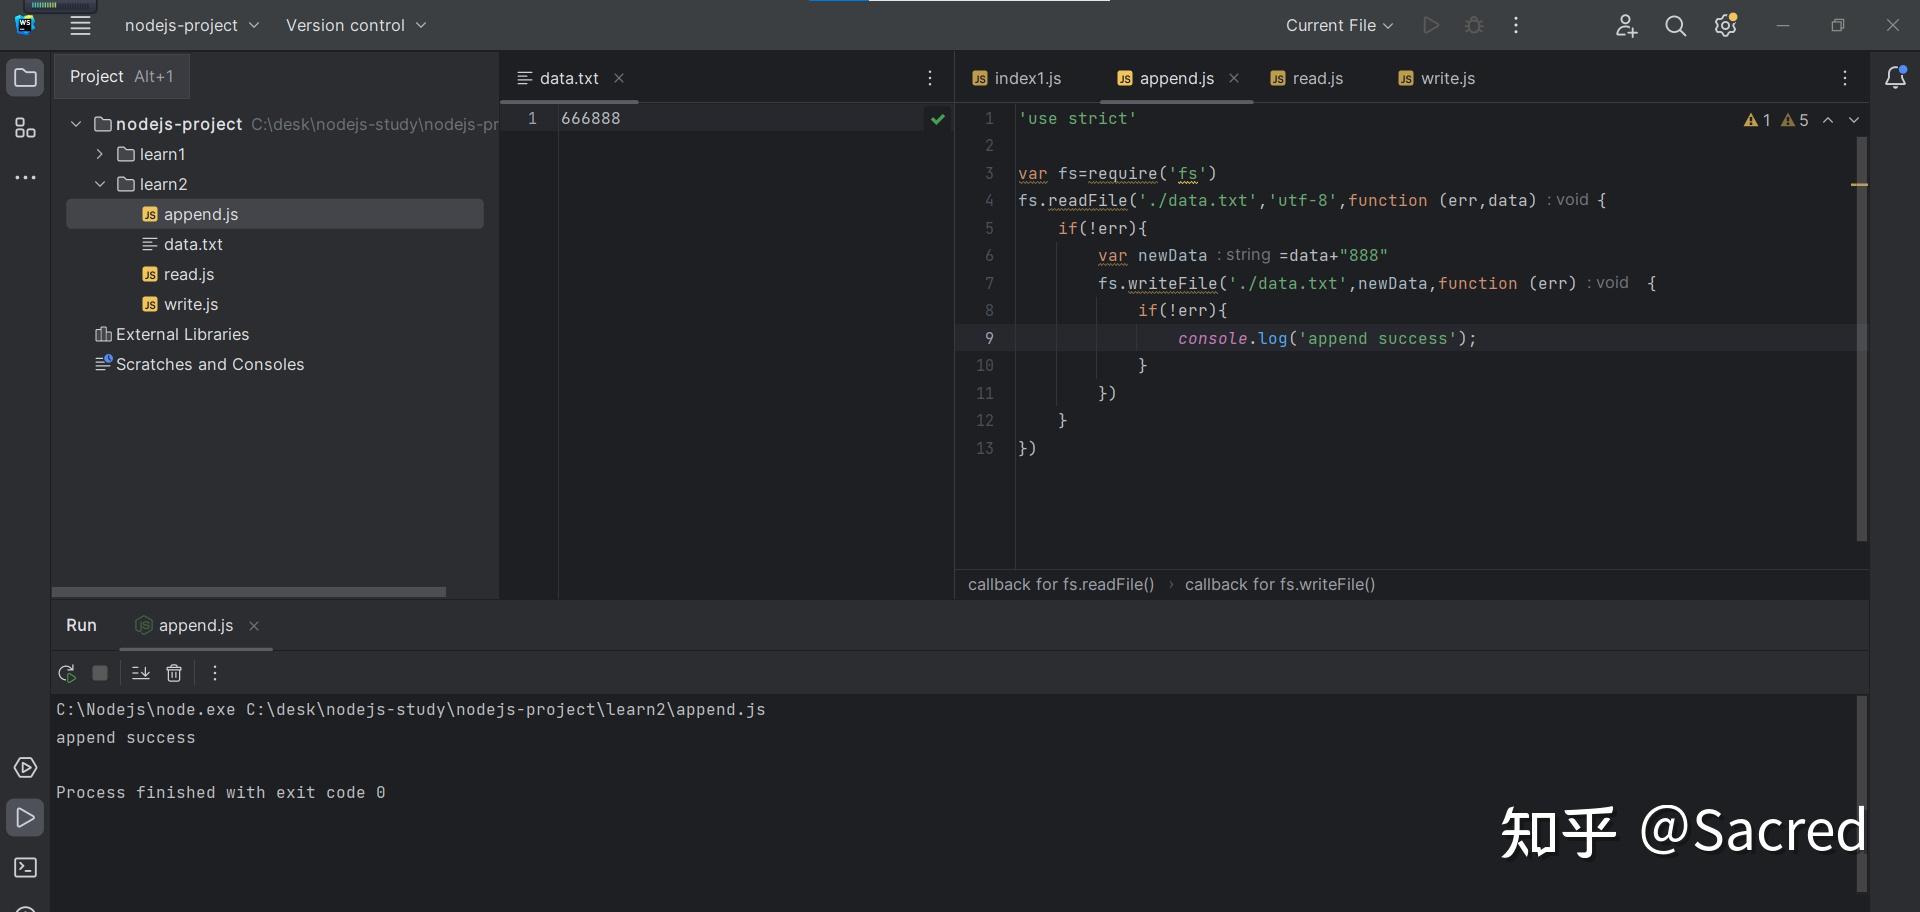The height and width of the screenshot is (912, 1920).
Task: Toggle scroll to end of output
Action: pyautogui.click(x=140, y=673)
